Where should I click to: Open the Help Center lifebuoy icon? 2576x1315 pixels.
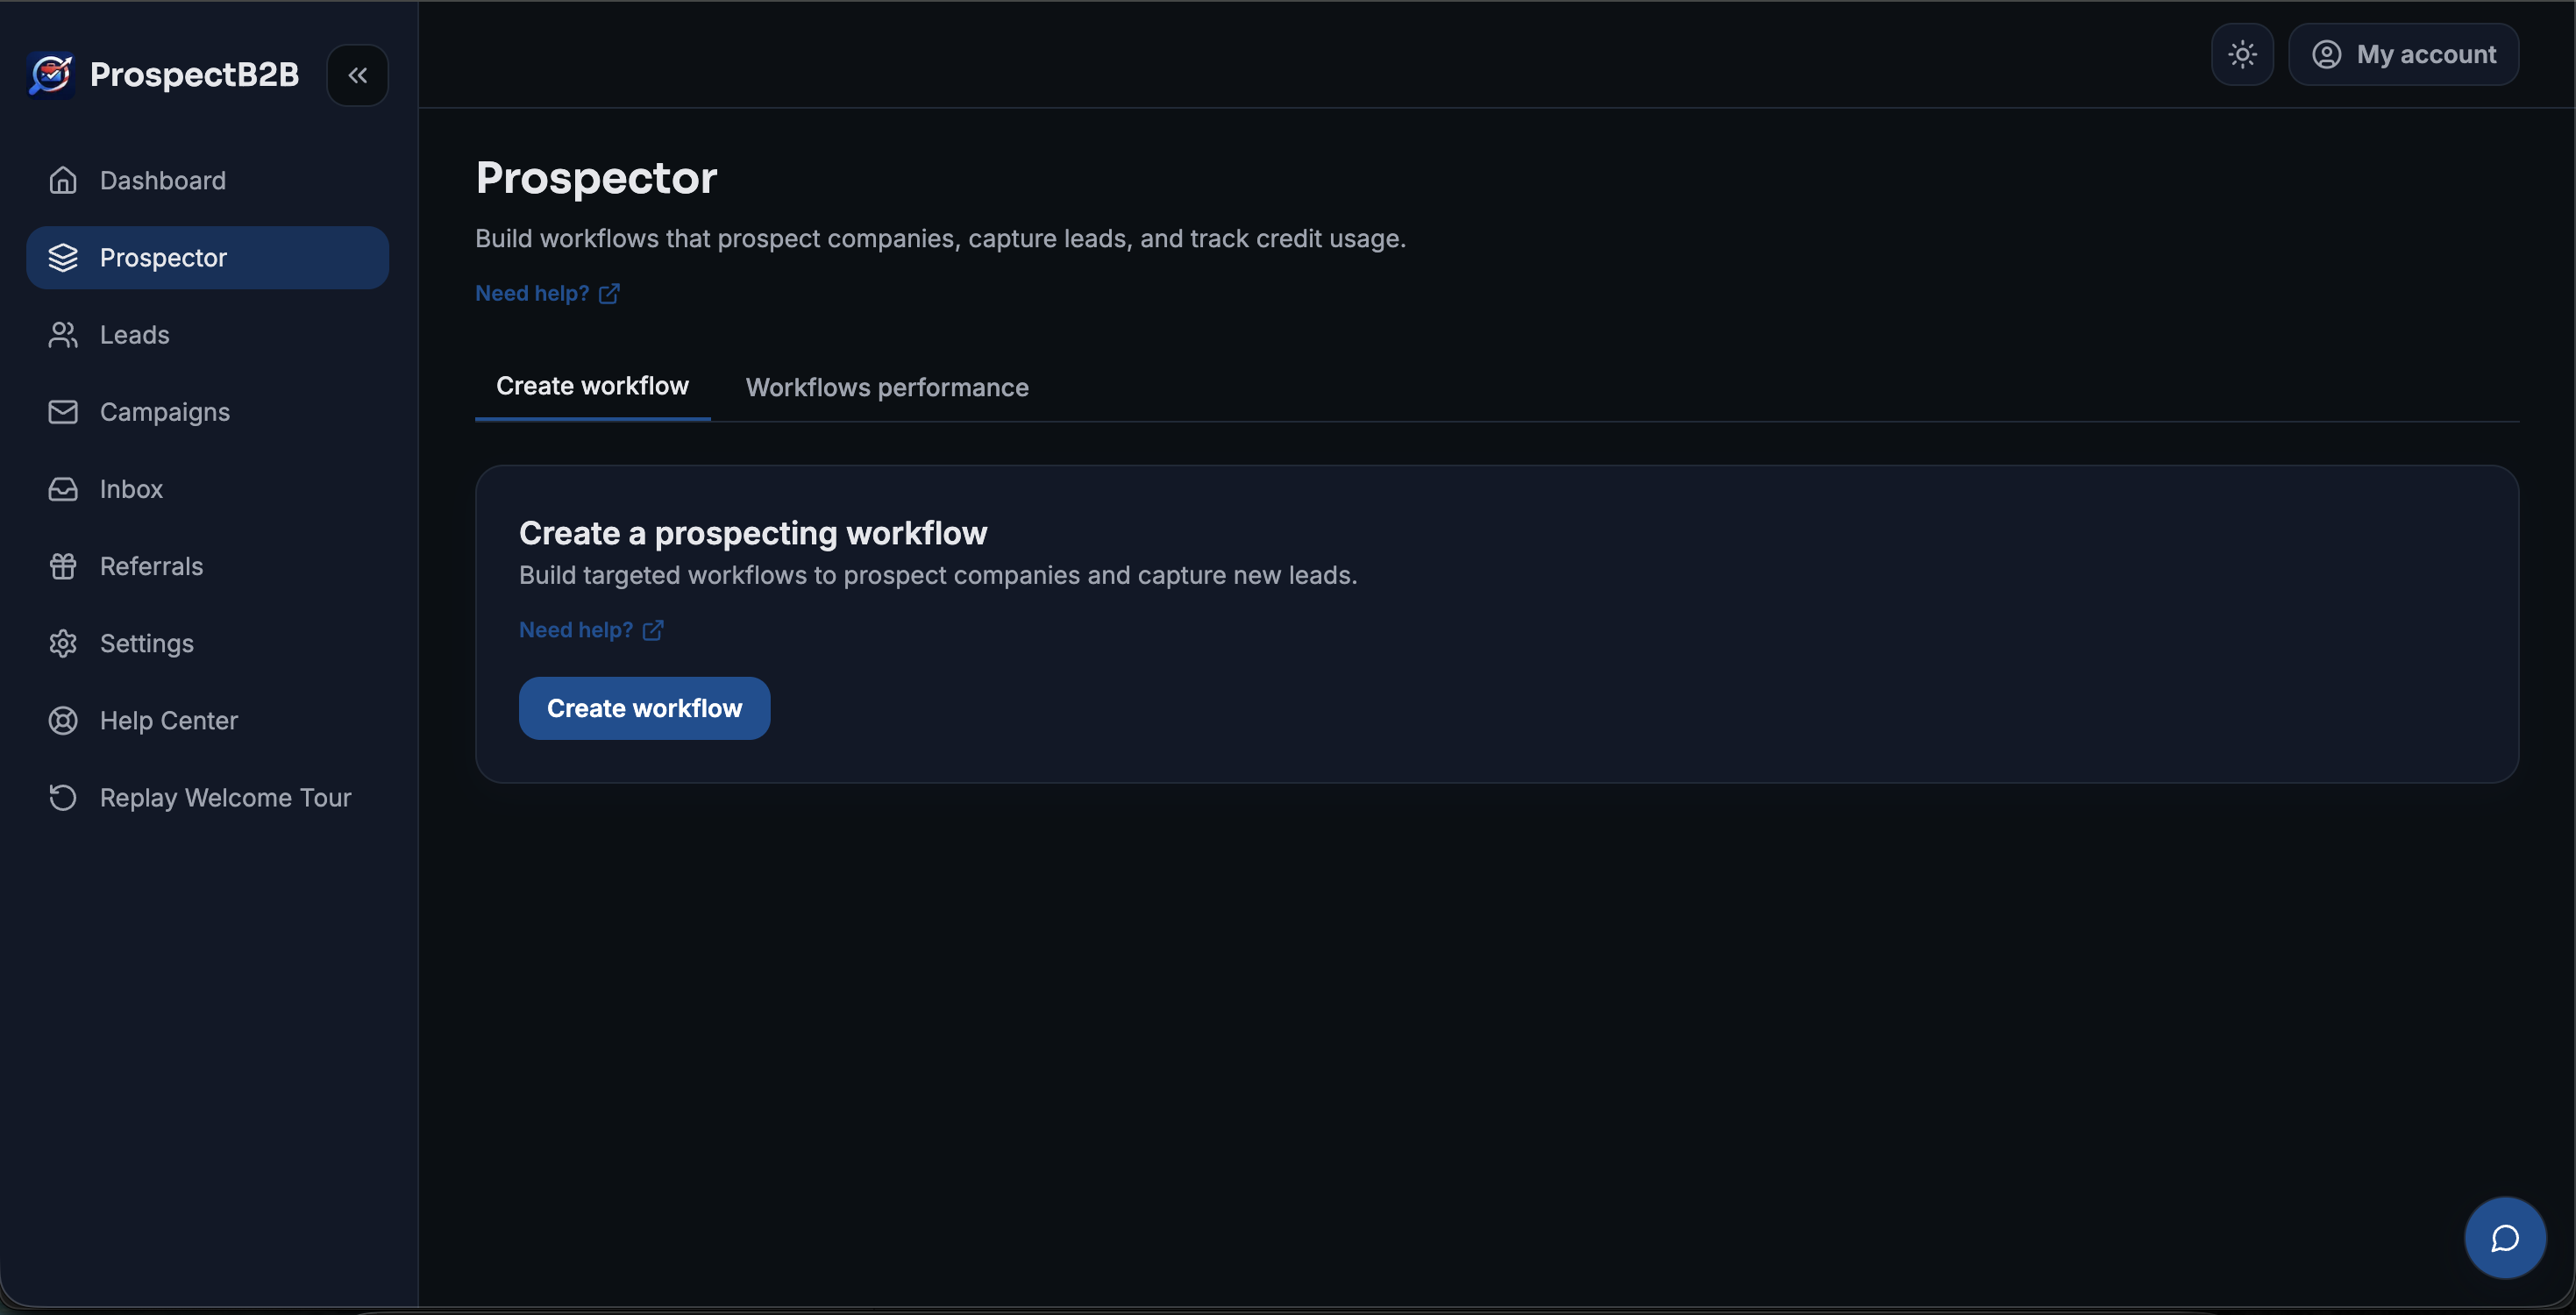pyautogui.click(x=63, y=720)
